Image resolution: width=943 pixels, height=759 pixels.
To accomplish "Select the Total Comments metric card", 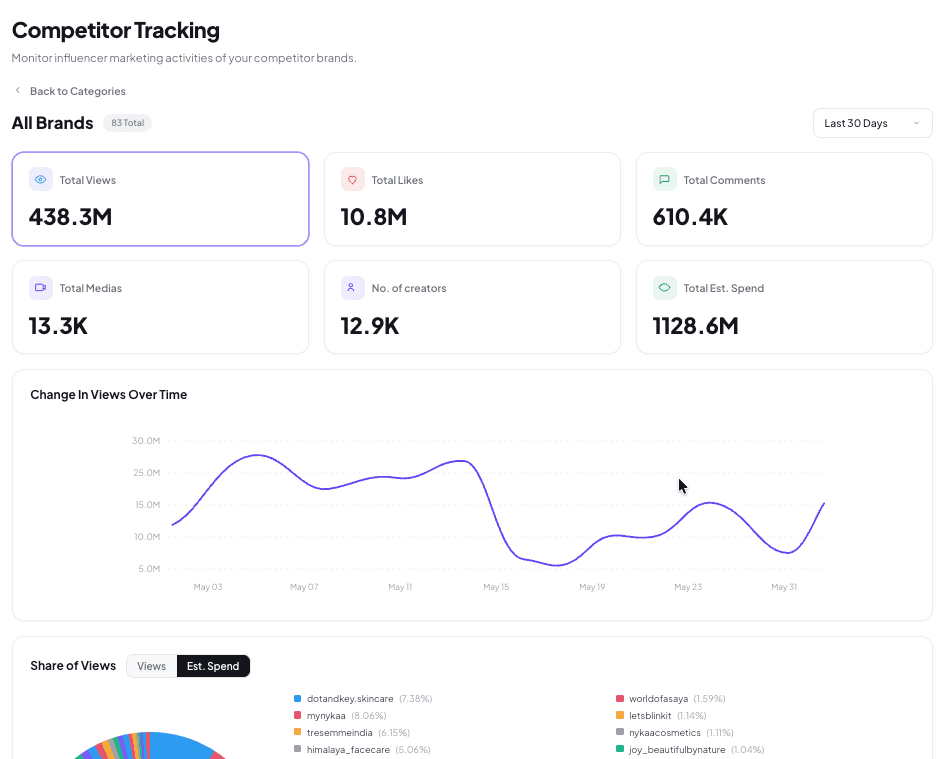I will click(x=784, y=199).
